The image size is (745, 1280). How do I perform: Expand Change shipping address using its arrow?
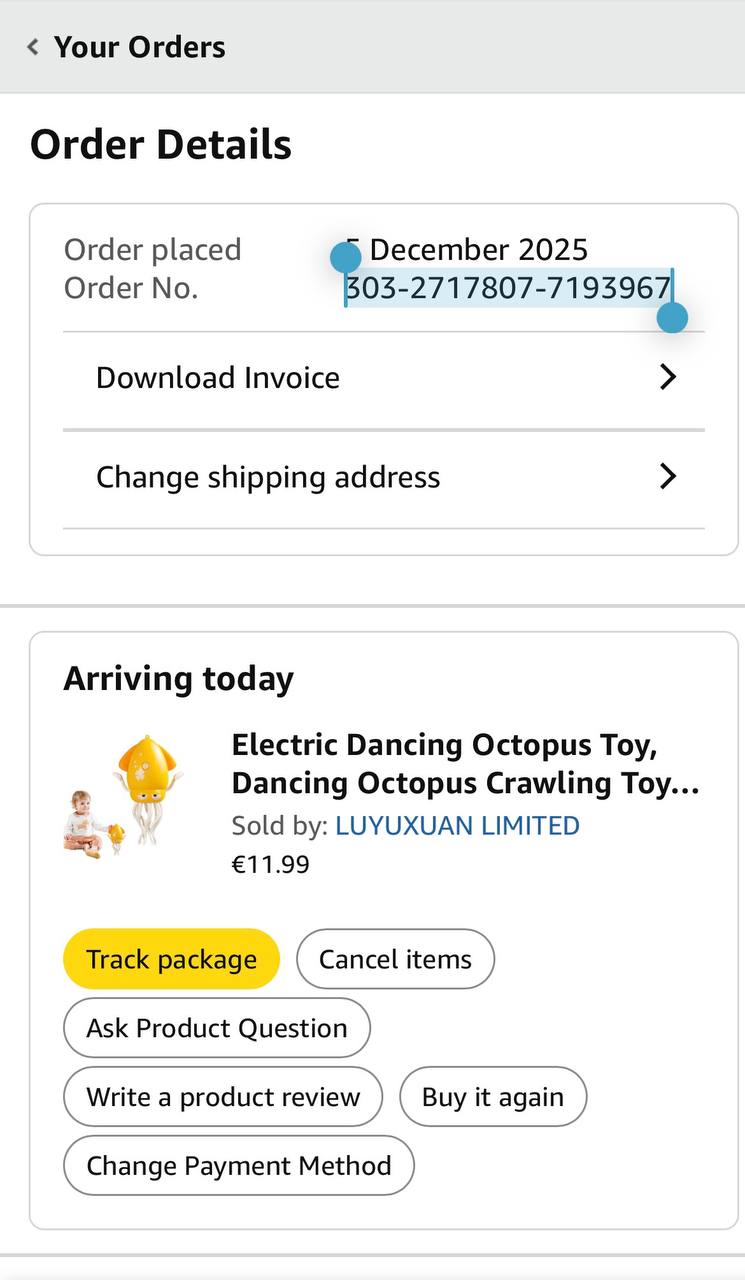[668, 477]
